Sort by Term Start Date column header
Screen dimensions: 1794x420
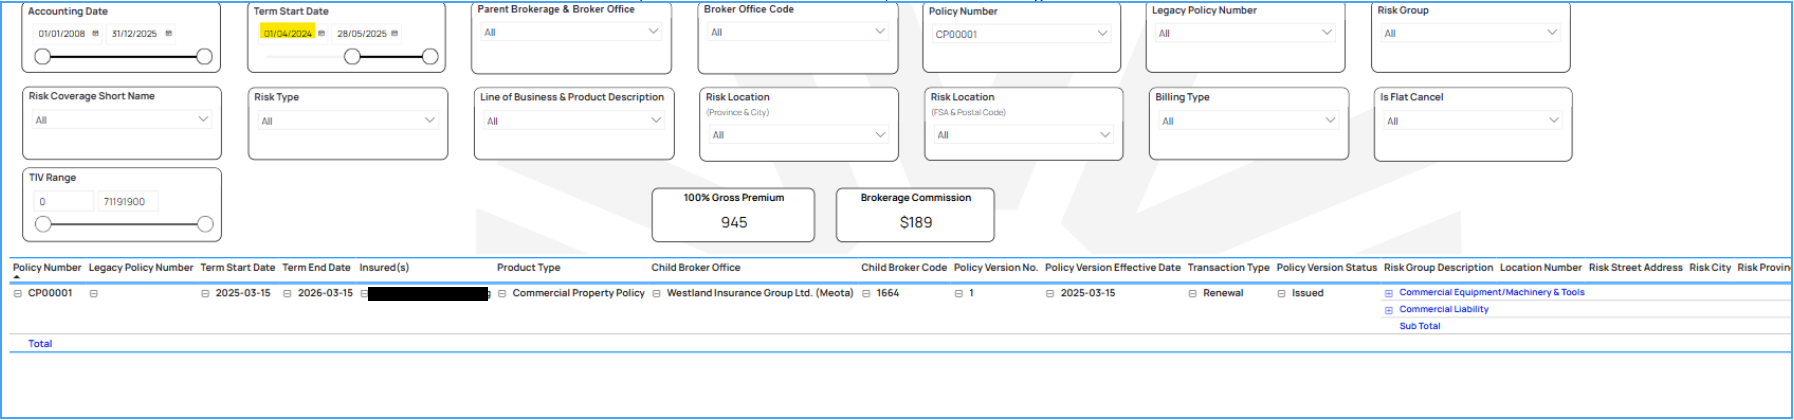[x=238, y=267]
